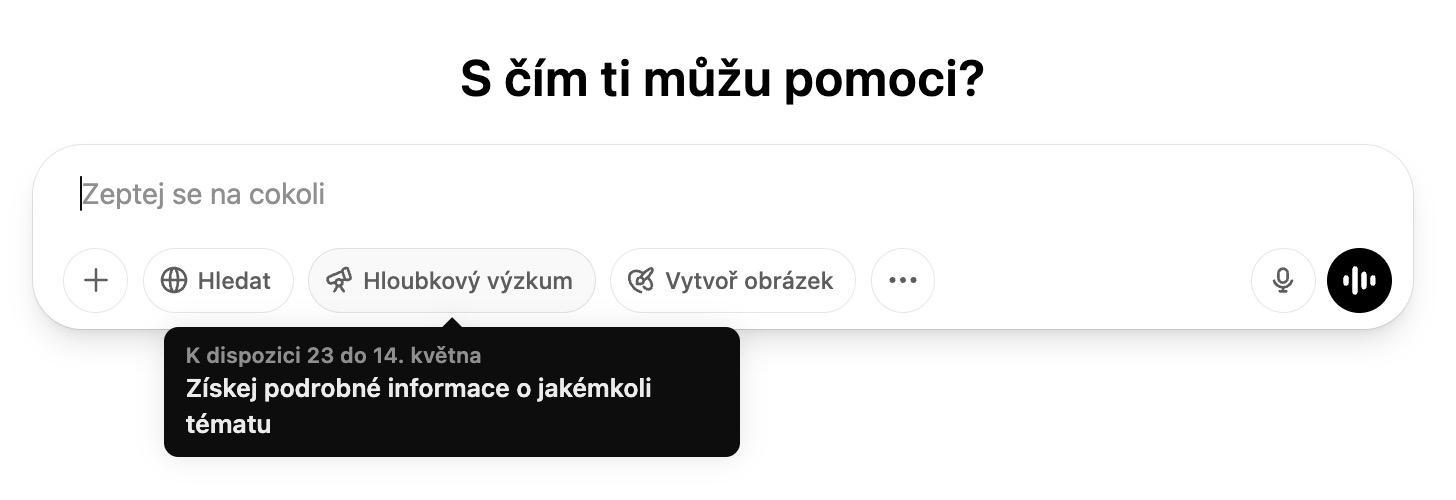Enable the Hloubkový výzkum mode
The width and height of the screenshot is (1456, 500).
tap(452, 281)
